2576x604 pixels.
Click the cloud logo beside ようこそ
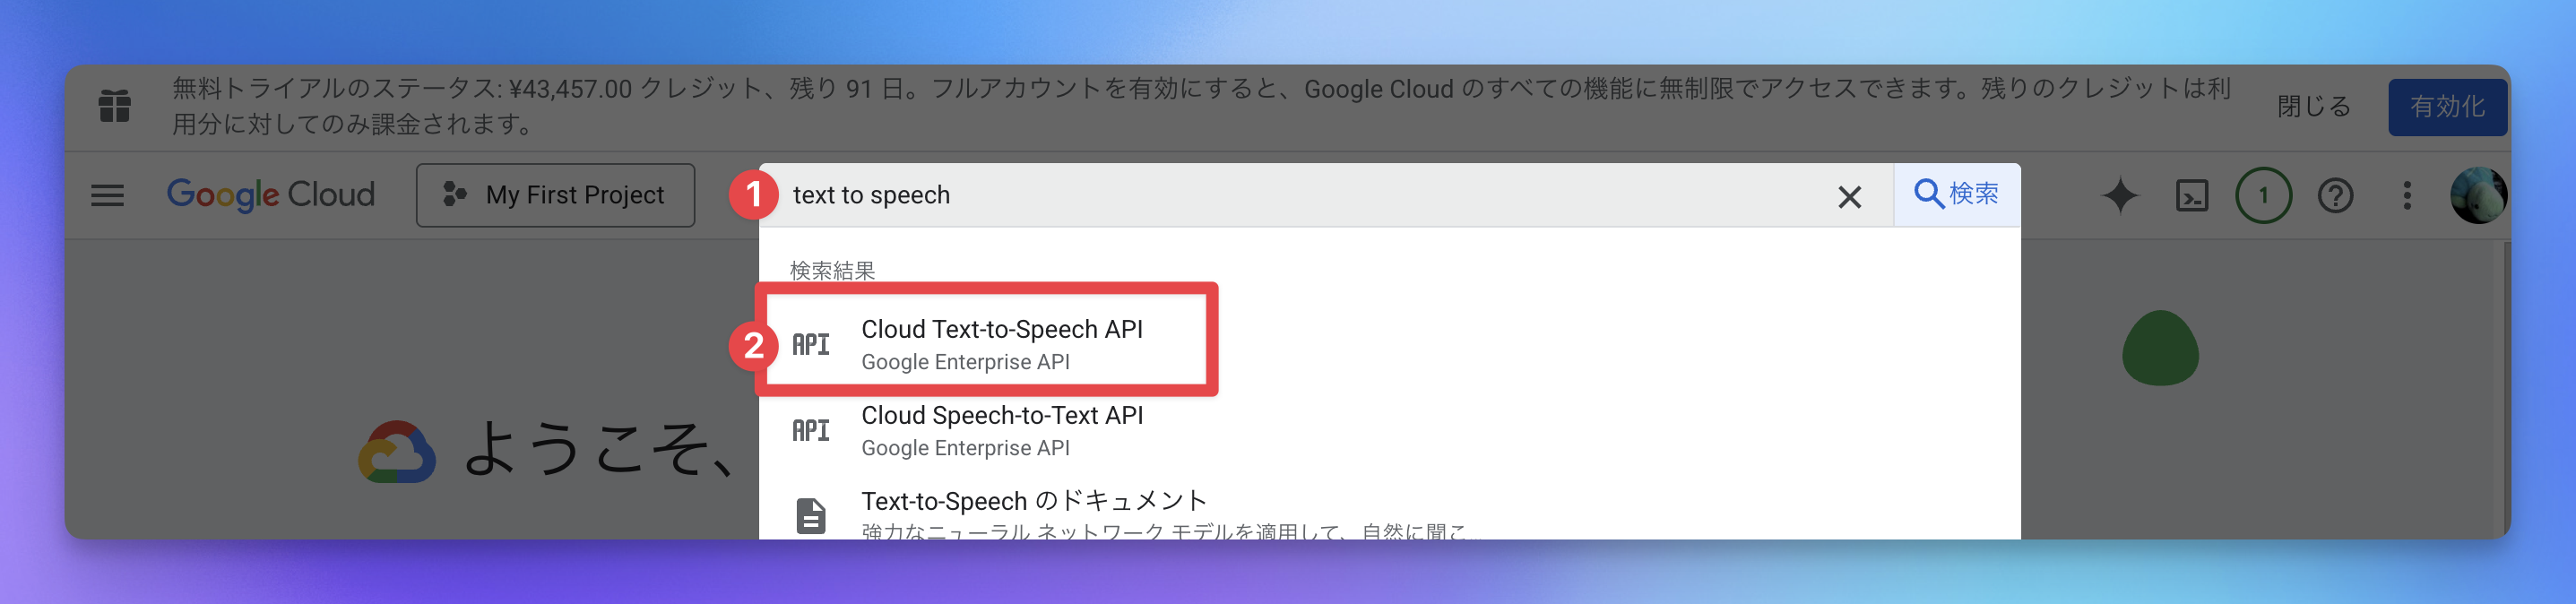[x=397, y=451]
